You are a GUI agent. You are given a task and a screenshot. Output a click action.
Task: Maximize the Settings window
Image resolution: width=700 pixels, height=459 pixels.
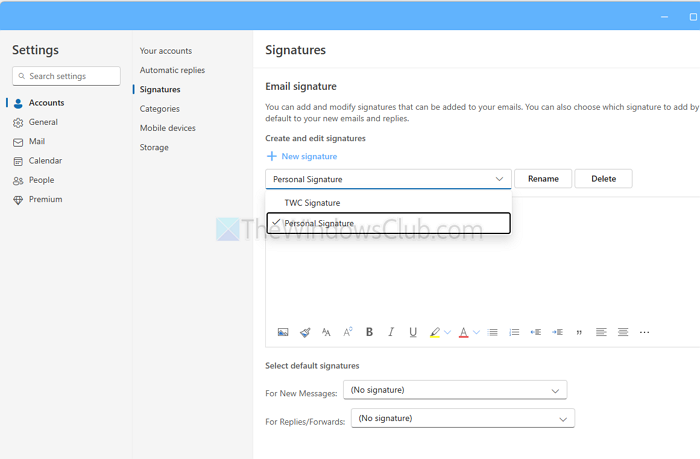[693, 17]
